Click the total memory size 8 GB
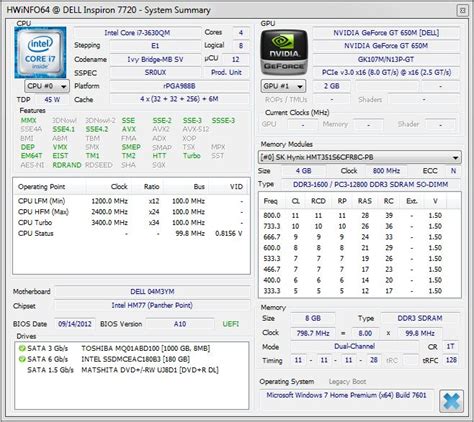The width and height of the screenshot is (474, 422). click(313, 318)
